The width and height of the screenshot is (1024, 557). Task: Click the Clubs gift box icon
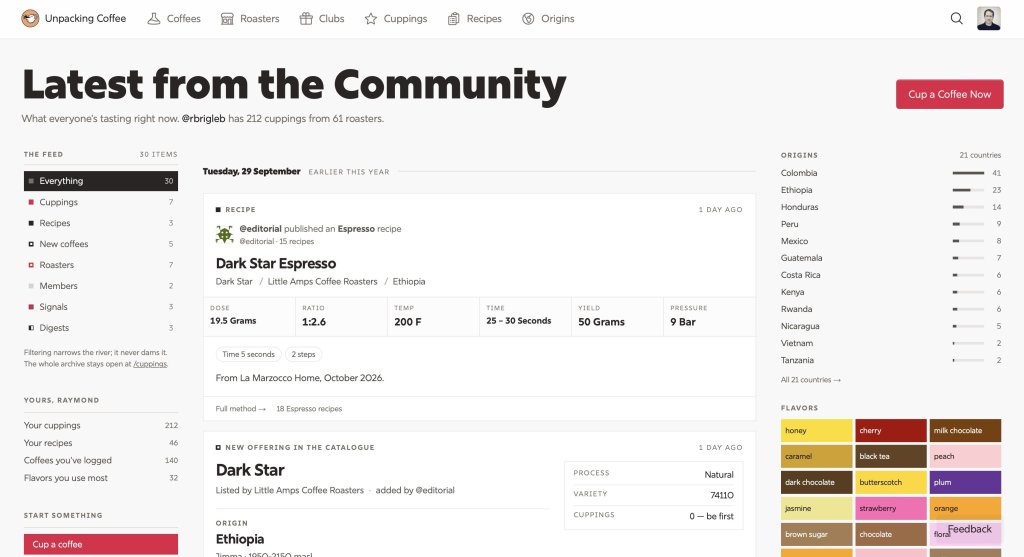pyautogui.click(x=306, y=19)
